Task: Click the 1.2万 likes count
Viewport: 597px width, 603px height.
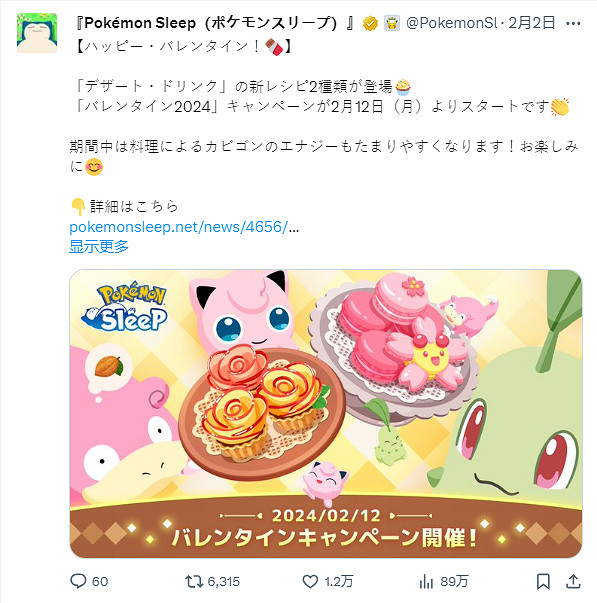Action: 339,581
